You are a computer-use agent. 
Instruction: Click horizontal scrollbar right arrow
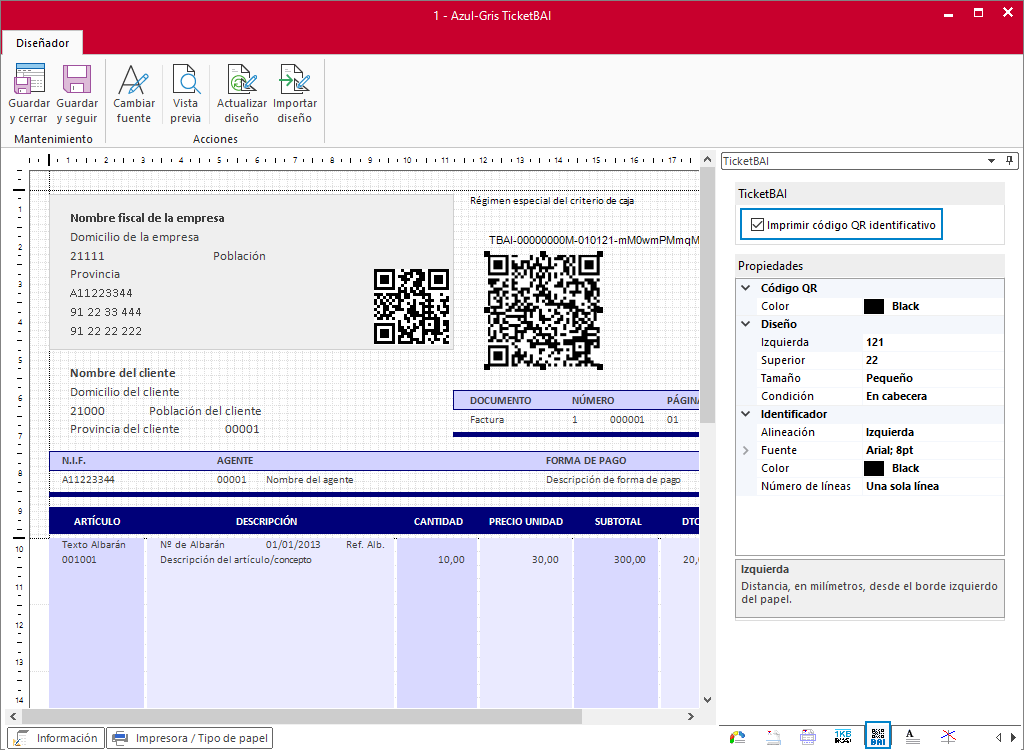691,716
